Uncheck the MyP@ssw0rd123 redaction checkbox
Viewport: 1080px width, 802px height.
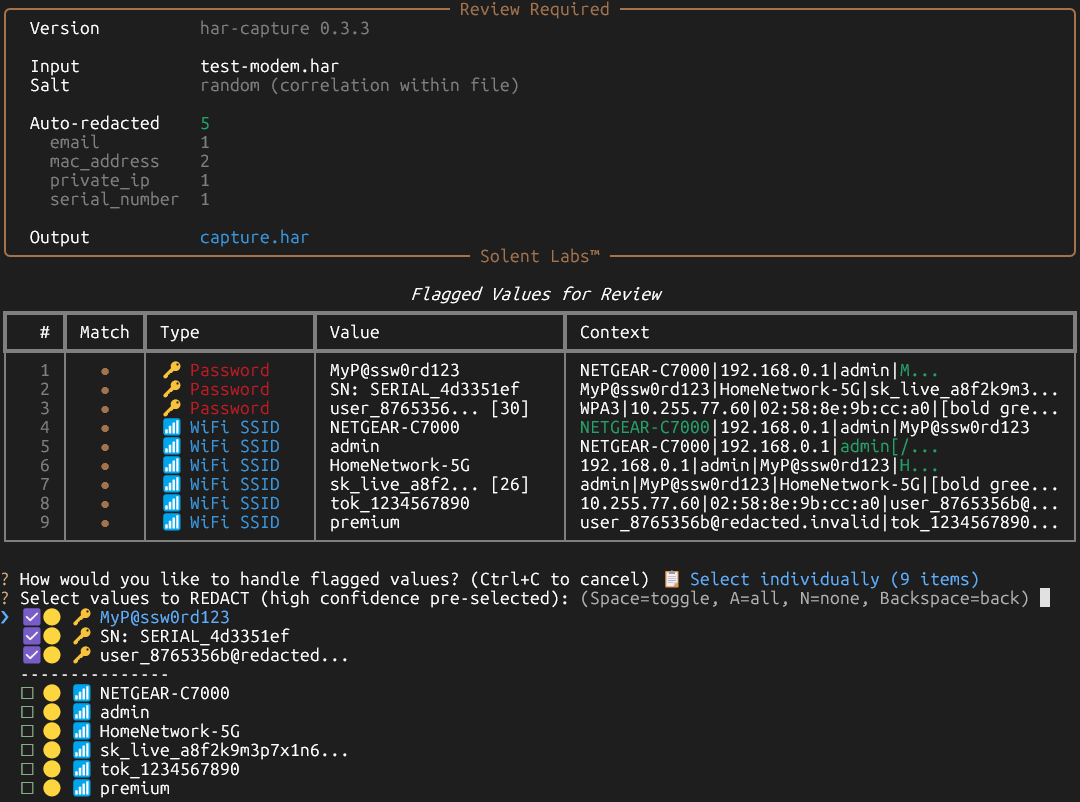click(30, 617)
